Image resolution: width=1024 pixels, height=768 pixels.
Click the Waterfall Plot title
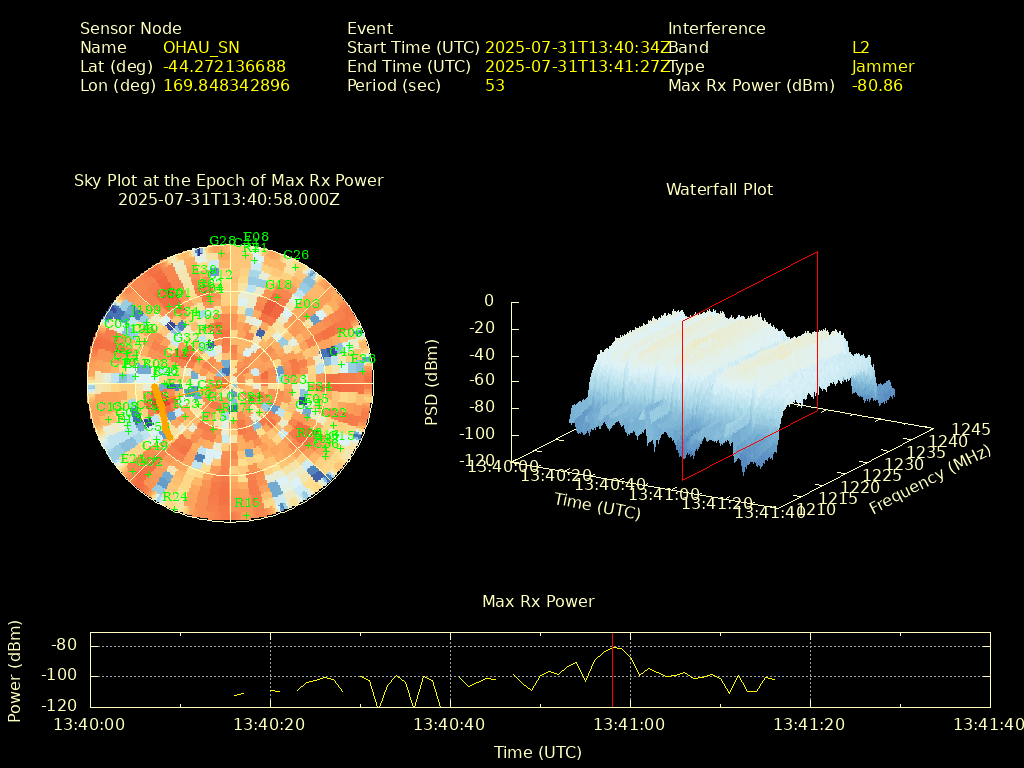pyautogui.click(x=719, y=189)
